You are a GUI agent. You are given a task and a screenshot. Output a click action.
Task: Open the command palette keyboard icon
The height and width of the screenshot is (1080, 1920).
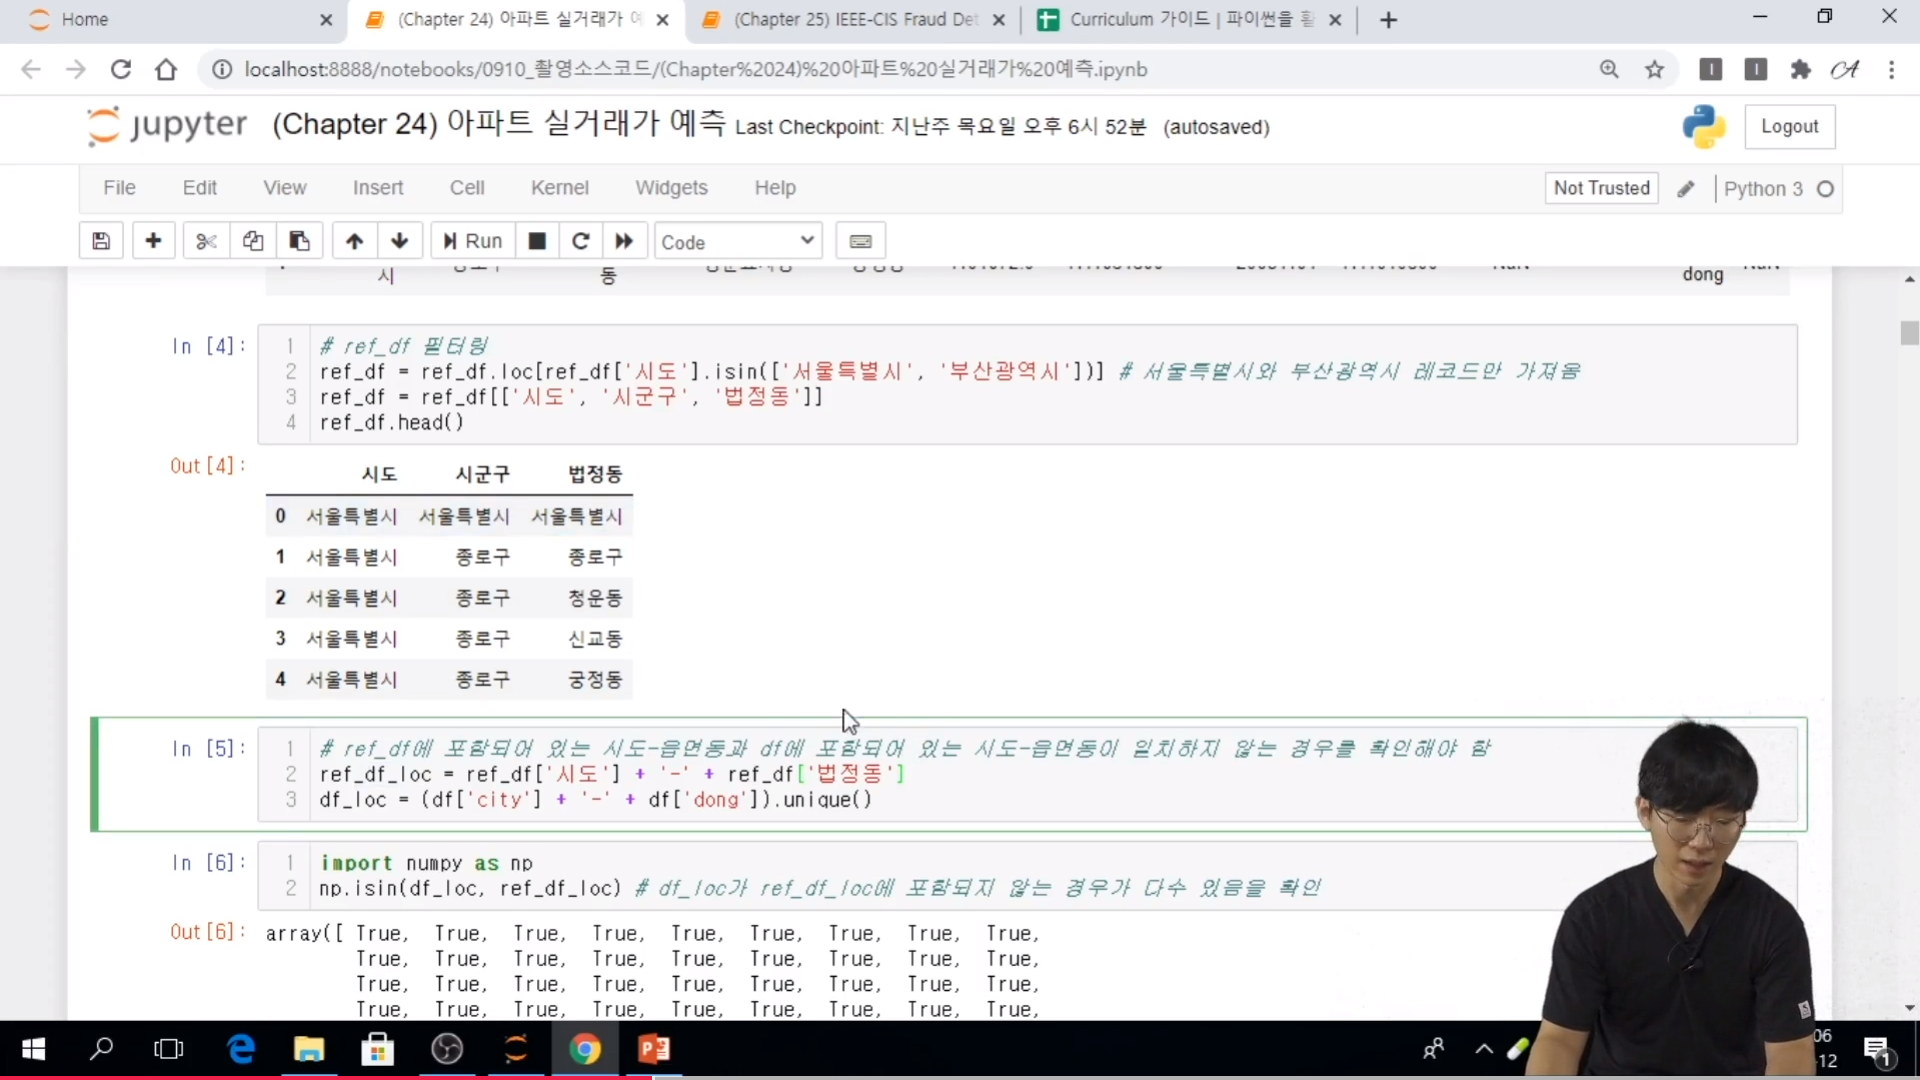point(860,241)
